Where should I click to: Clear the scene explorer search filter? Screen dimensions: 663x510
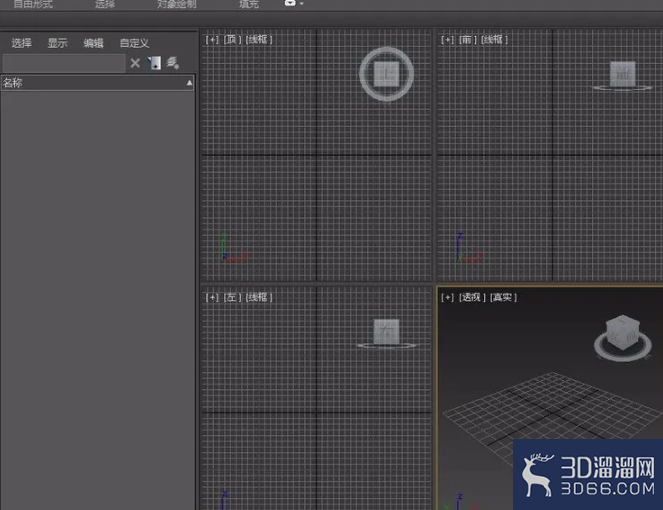click(x=135, y=63)
